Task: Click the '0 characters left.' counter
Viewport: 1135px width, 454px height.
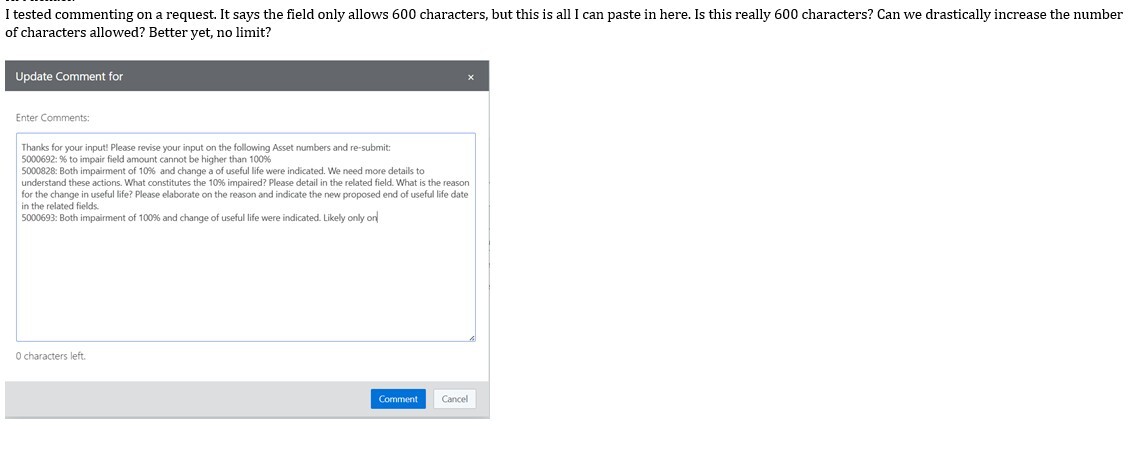Action: point(50,356)
